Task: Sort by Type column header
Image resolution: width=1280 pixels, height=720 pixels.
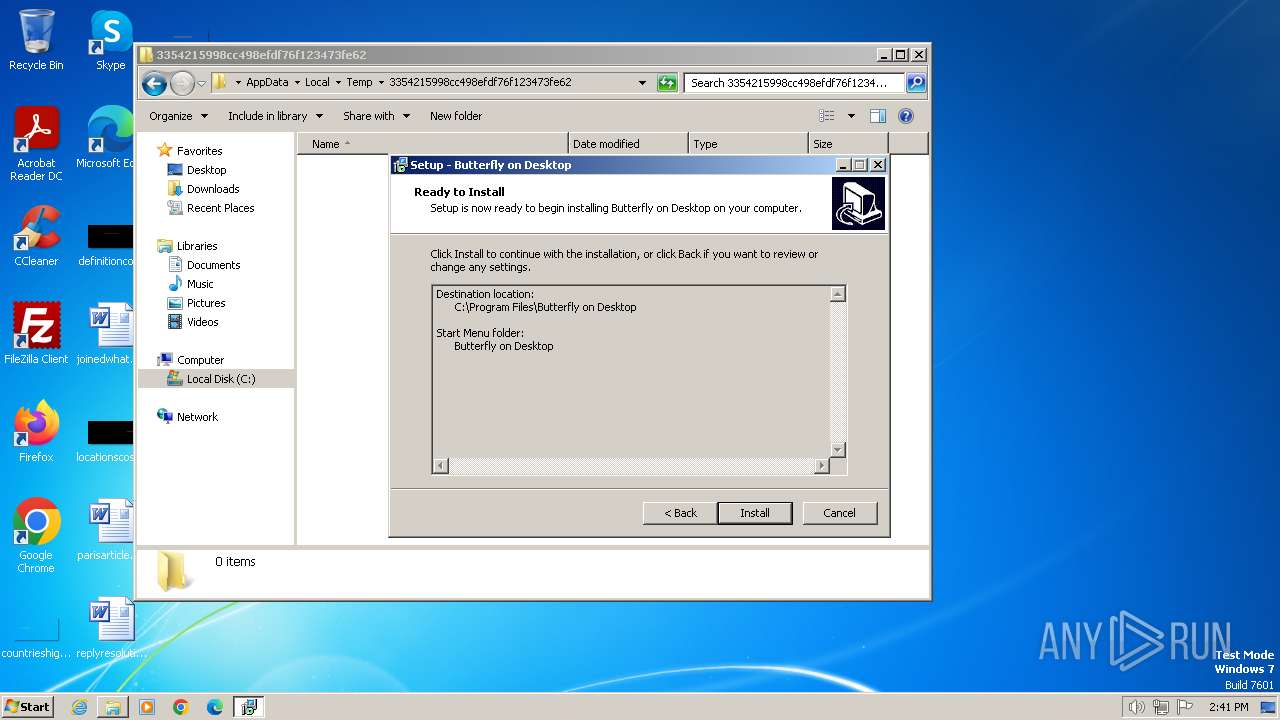Action: [748, 144]
